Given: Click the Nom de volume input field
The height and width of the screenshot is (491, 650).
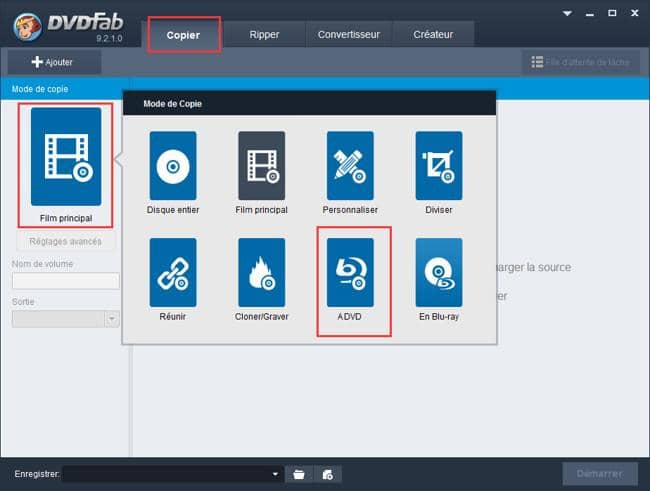Looking at the screenshot, I should [x=66, y=281].
